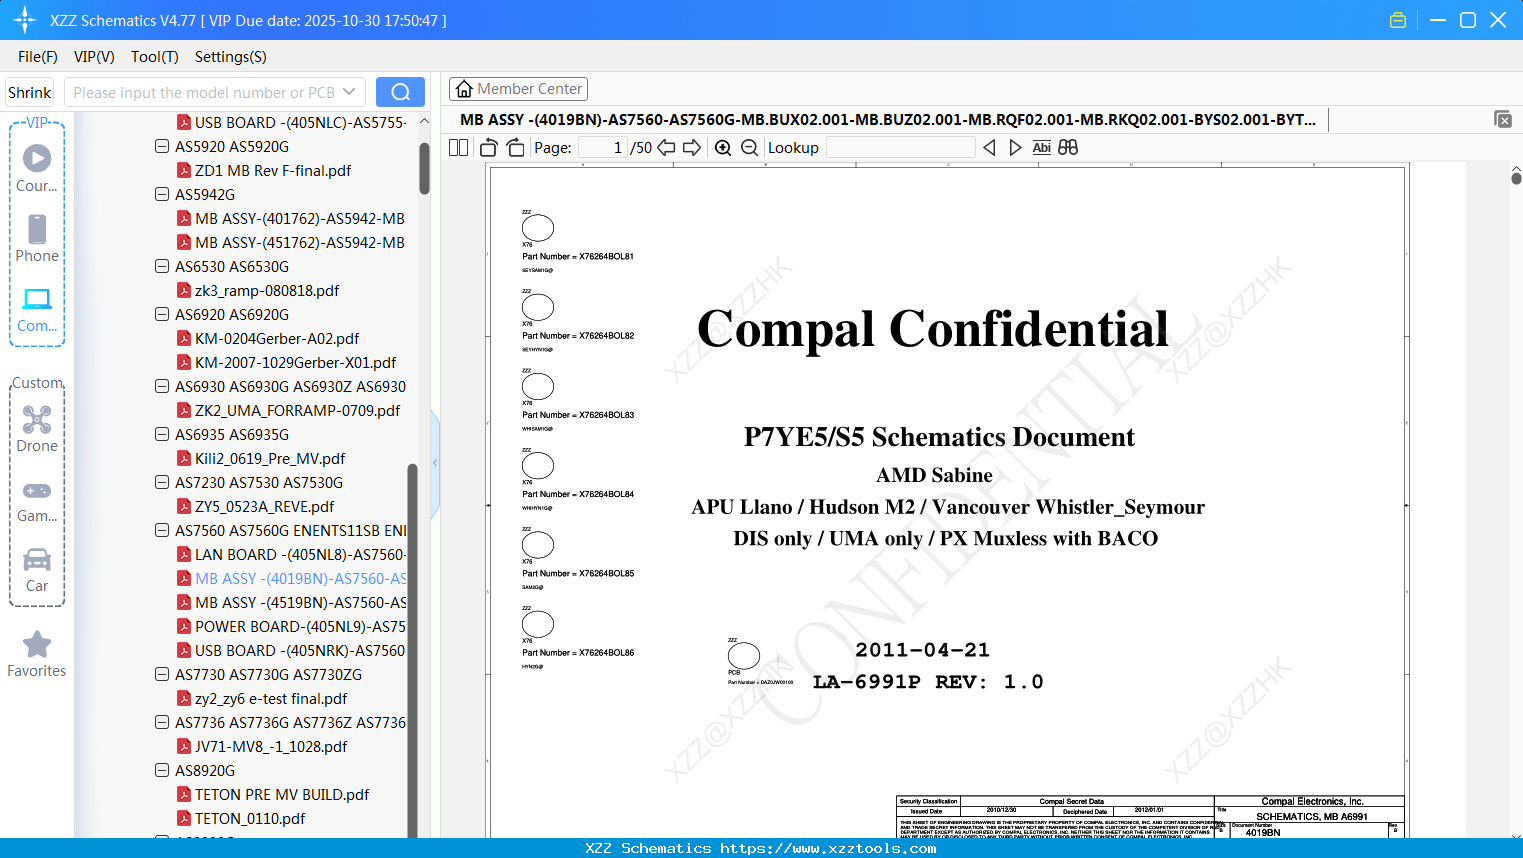Toggle the two-page side-by-side view icon
1523x858 pixels.
click(x=459, y=148)
